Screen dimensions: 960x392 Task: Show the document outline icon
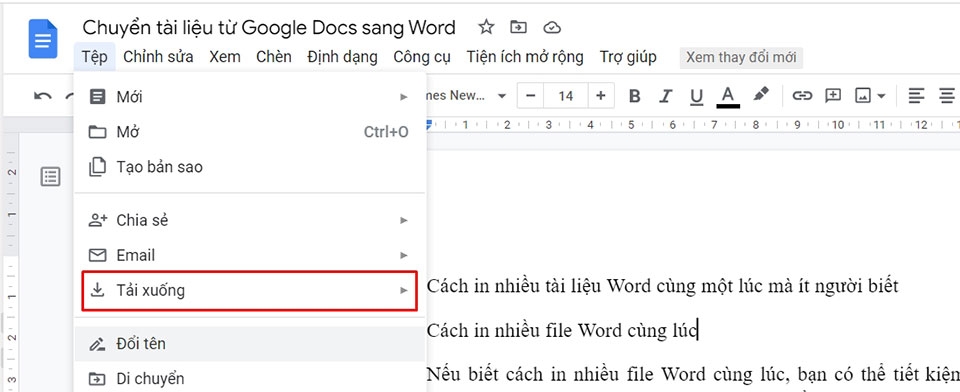[50, 177]
